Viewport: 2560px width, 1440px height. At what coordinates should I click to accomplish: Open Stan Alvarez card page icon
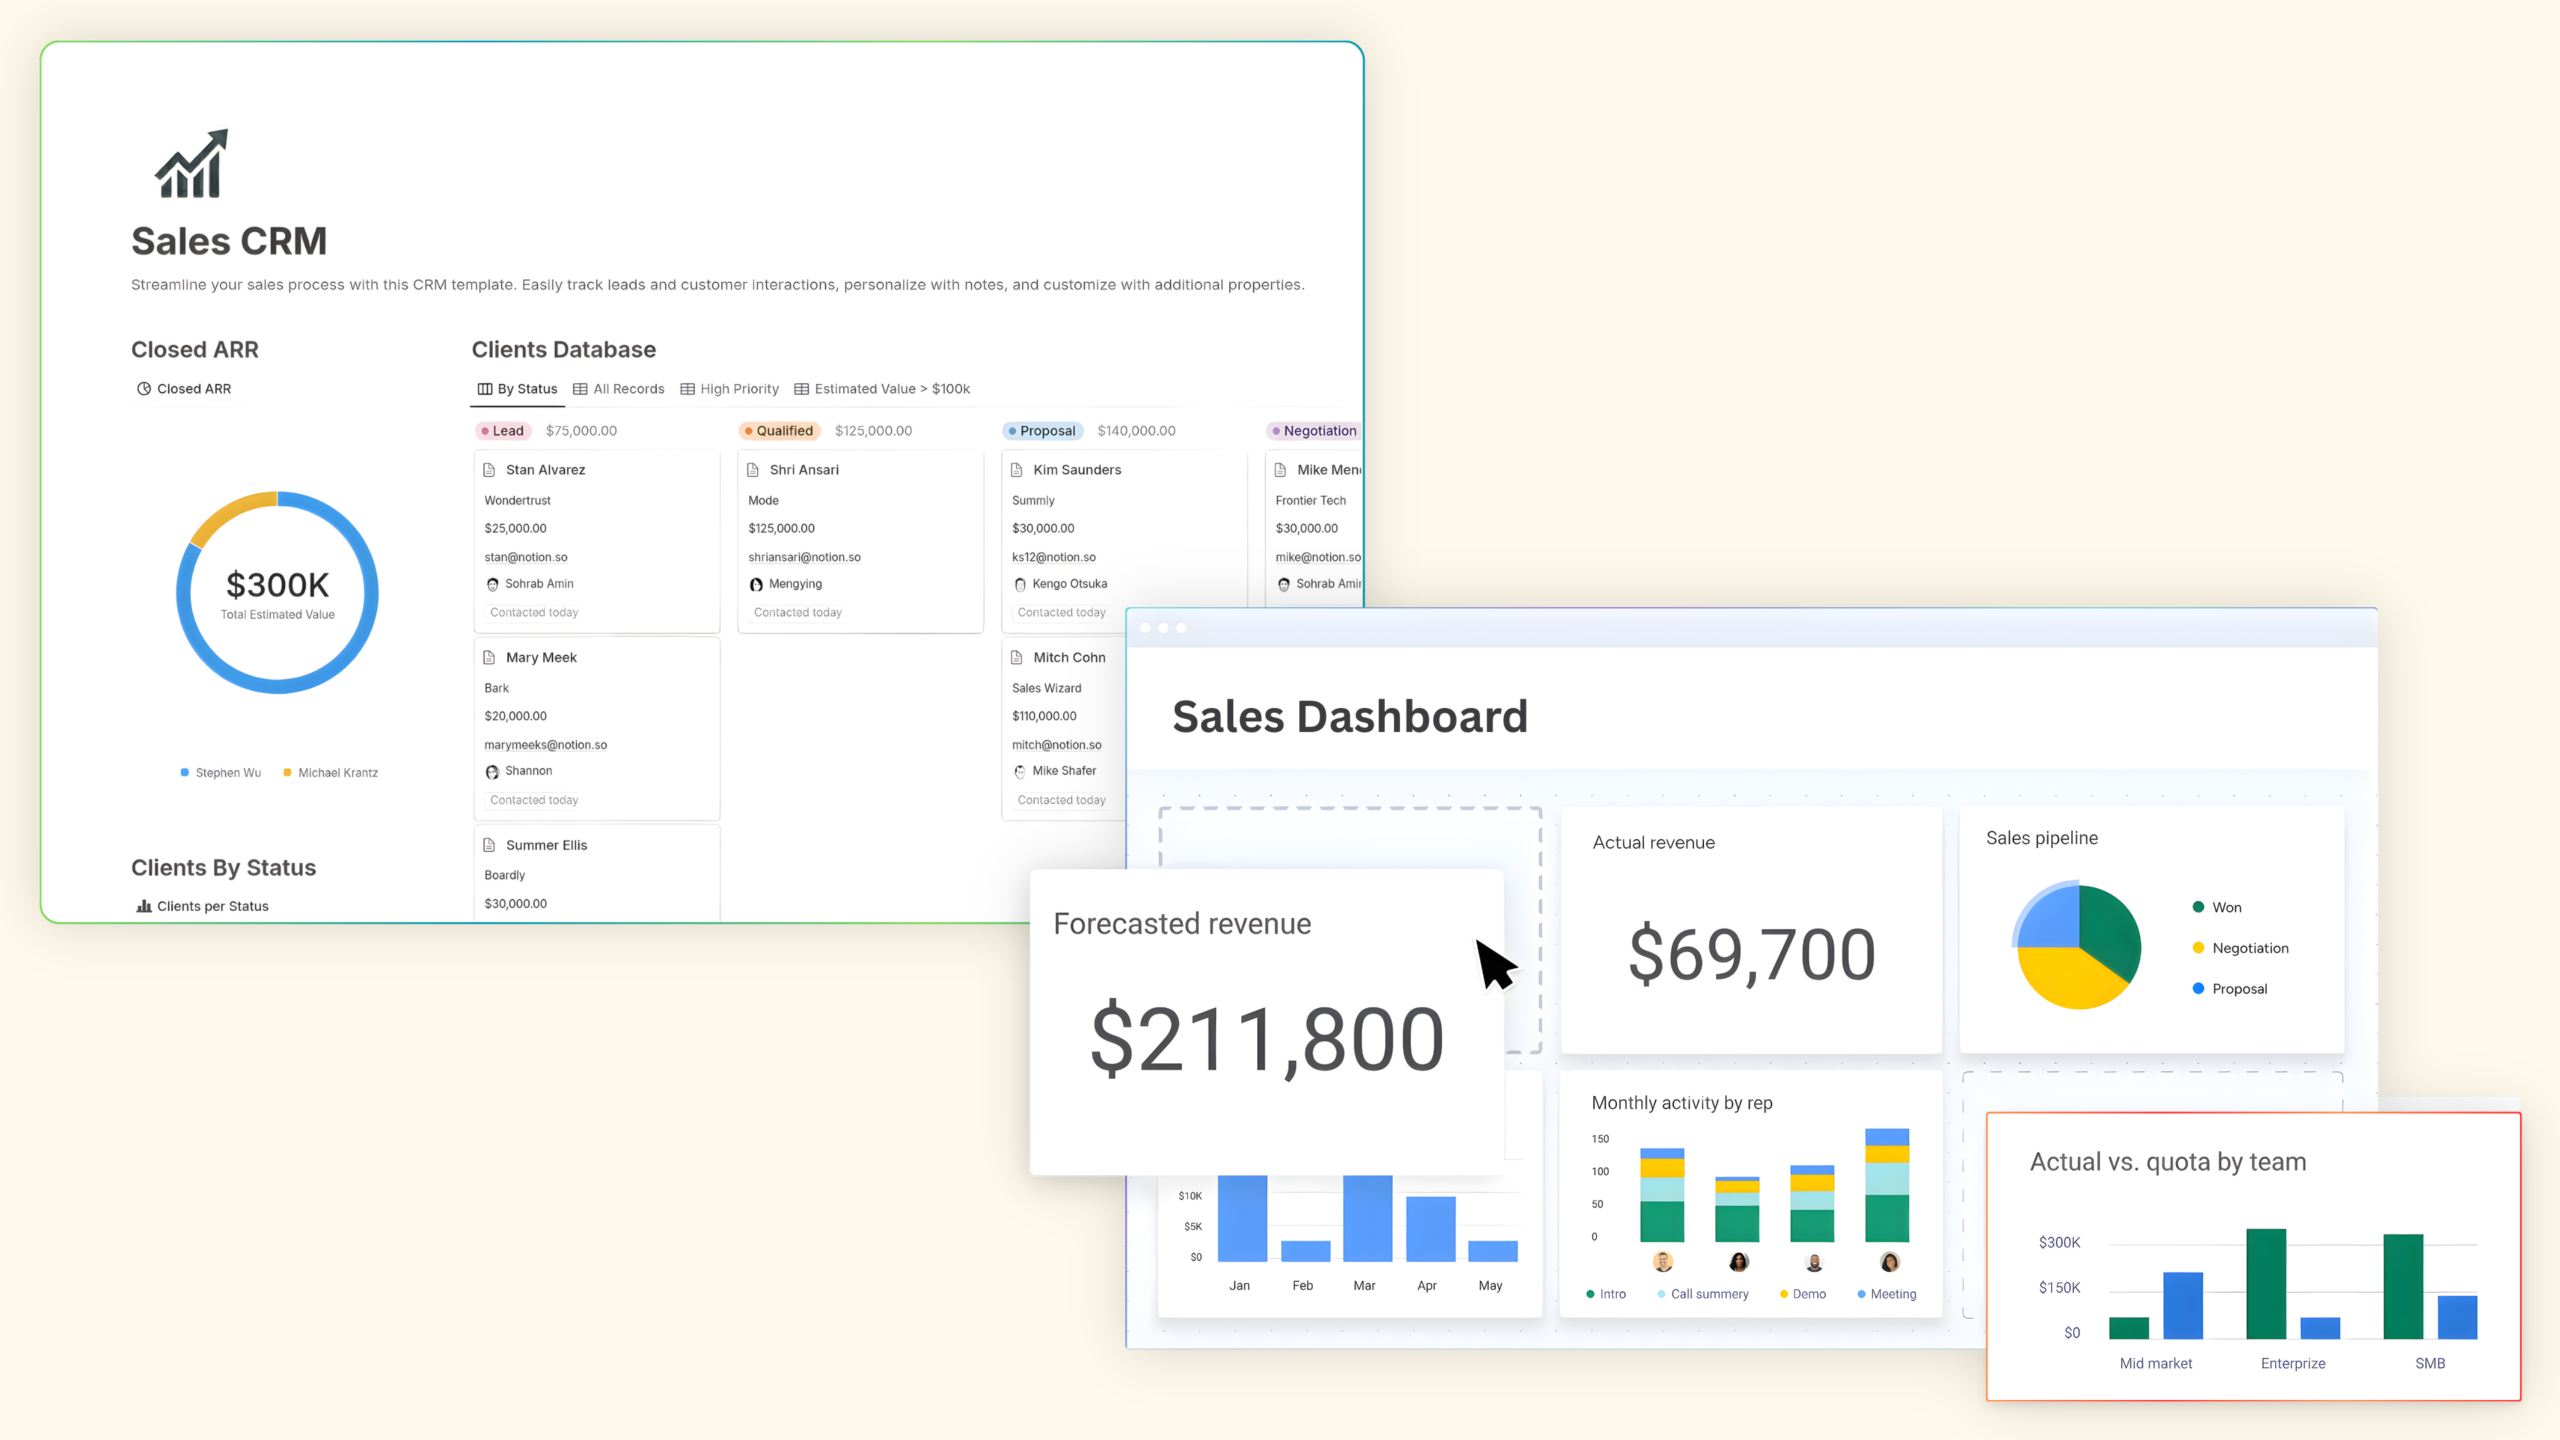coord(489,470)
